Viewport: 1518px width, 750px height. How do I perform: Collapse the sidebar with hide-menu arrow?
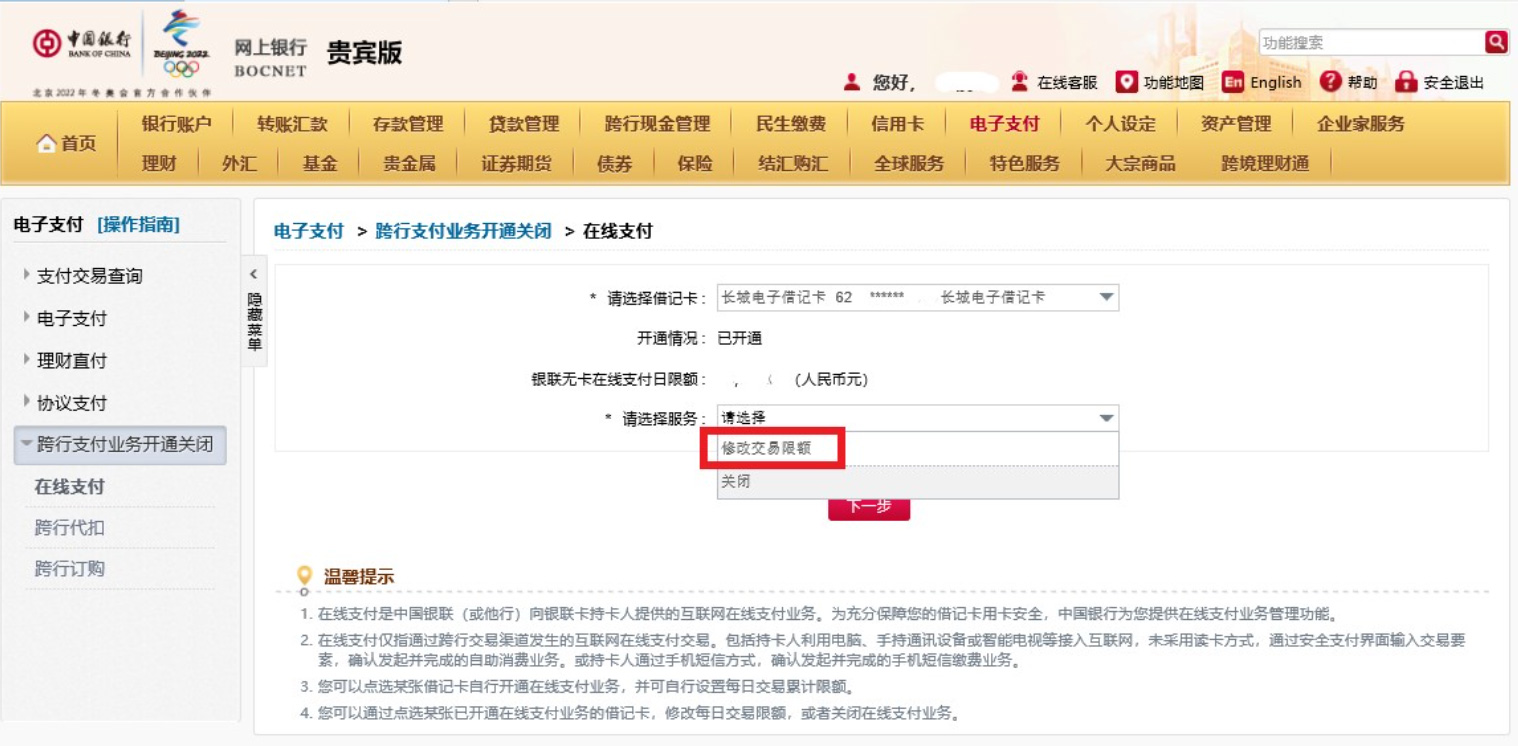pyautogui.click(x=254, y=275)
